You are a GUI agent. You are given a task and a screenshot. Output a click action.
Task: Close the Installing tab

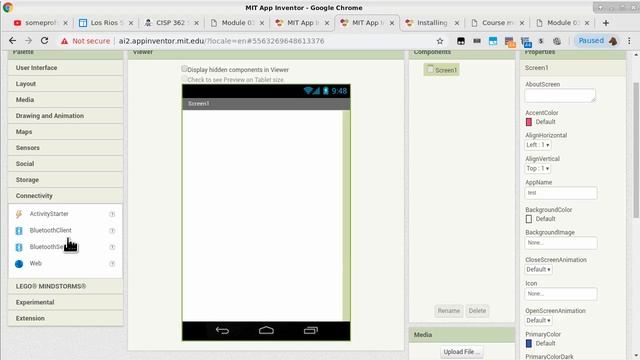click(x=457, y=23)
